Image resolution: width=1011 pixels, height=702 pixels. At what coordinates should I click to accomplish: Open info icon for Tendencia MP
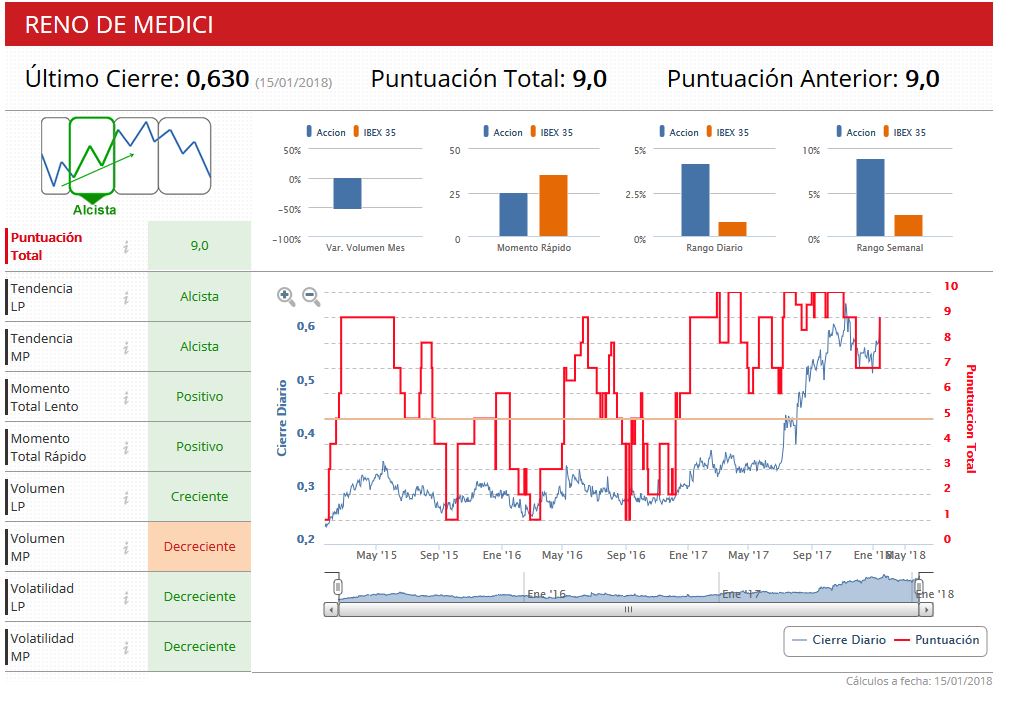tap(126, 347)
